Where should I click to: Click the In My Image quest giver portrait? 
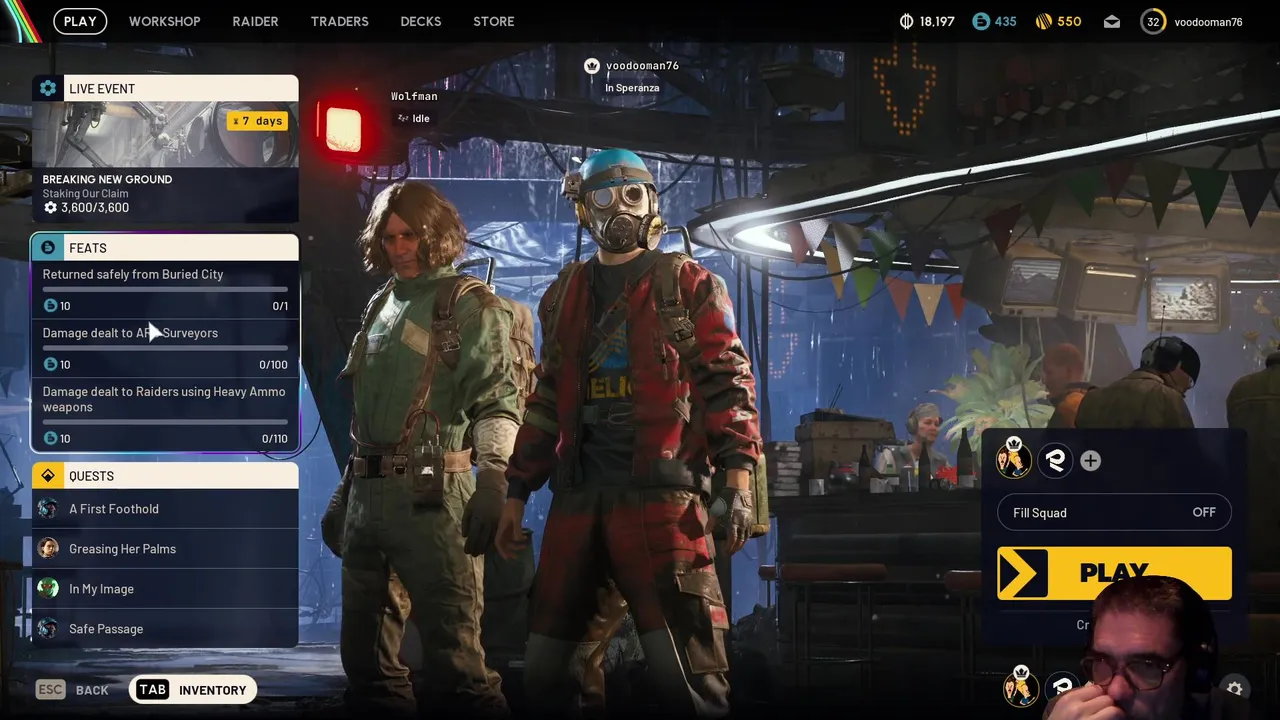click(x=48, y=589)
